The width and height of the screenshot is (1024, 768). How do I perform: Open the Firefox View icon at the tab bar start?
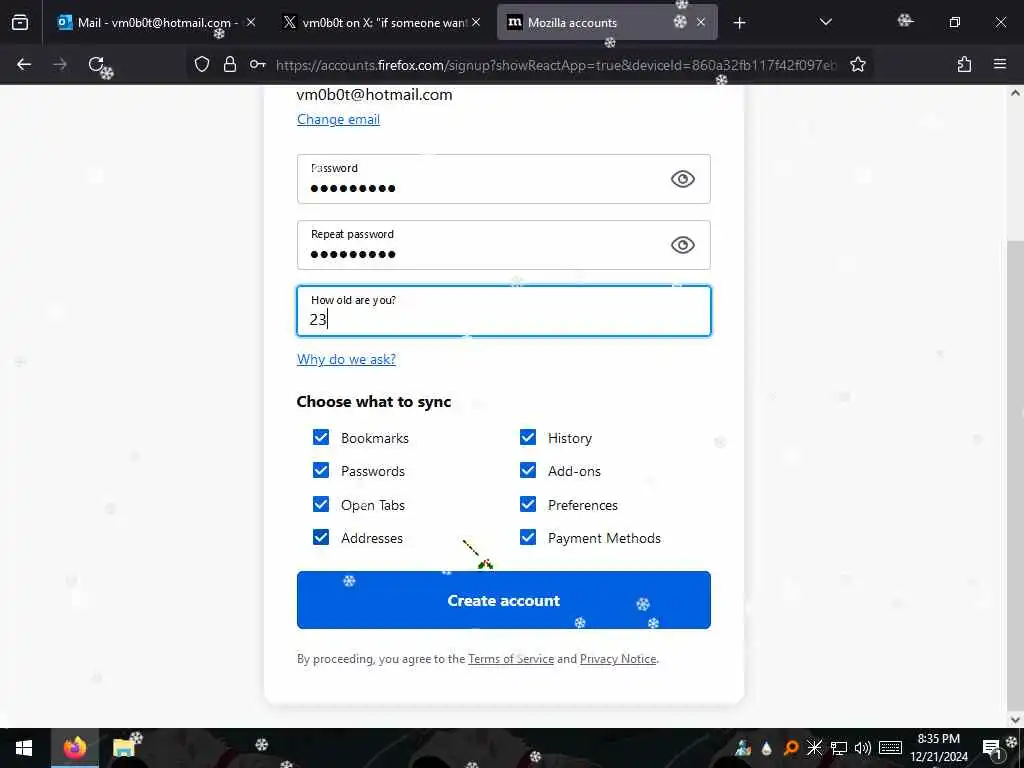(x=20, y=22)
